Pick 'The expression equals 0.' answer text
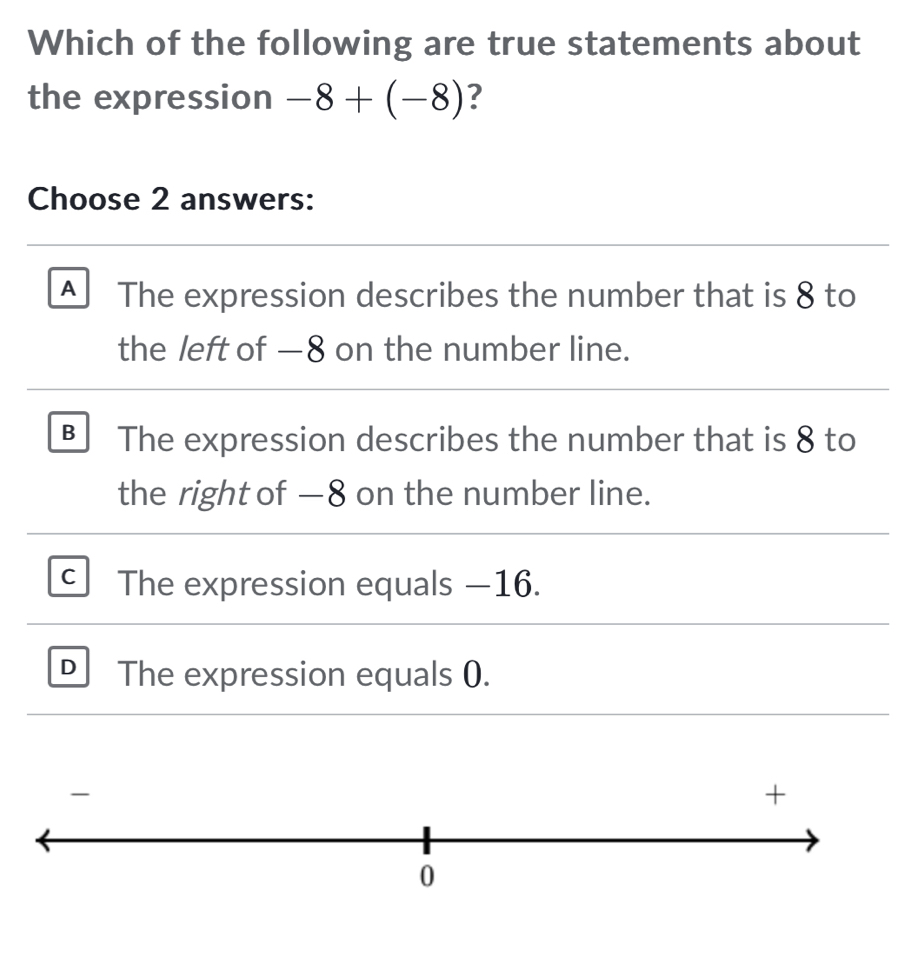The width and height of the screenshot is (921, 953). pyautogui.click(x=304, y=675)
